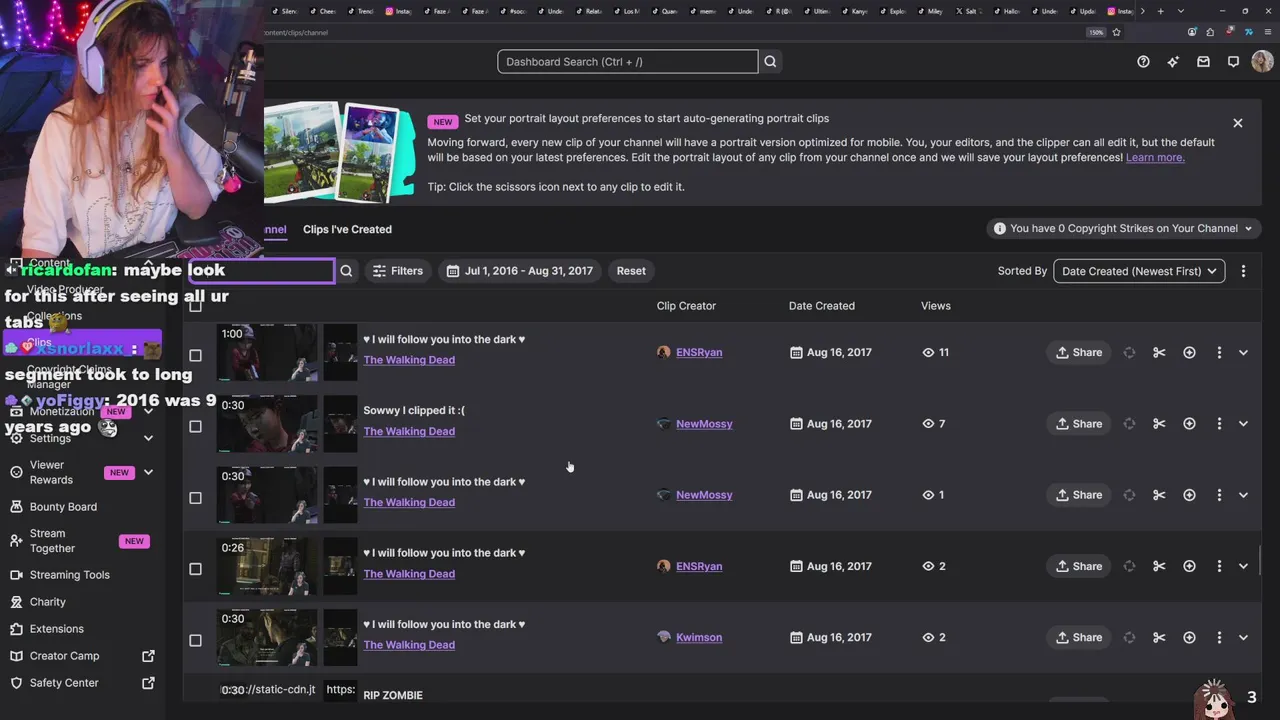Open the table options kebab menu near sort
This screenshot has height=720, width=1280.
coord(1243,271)
